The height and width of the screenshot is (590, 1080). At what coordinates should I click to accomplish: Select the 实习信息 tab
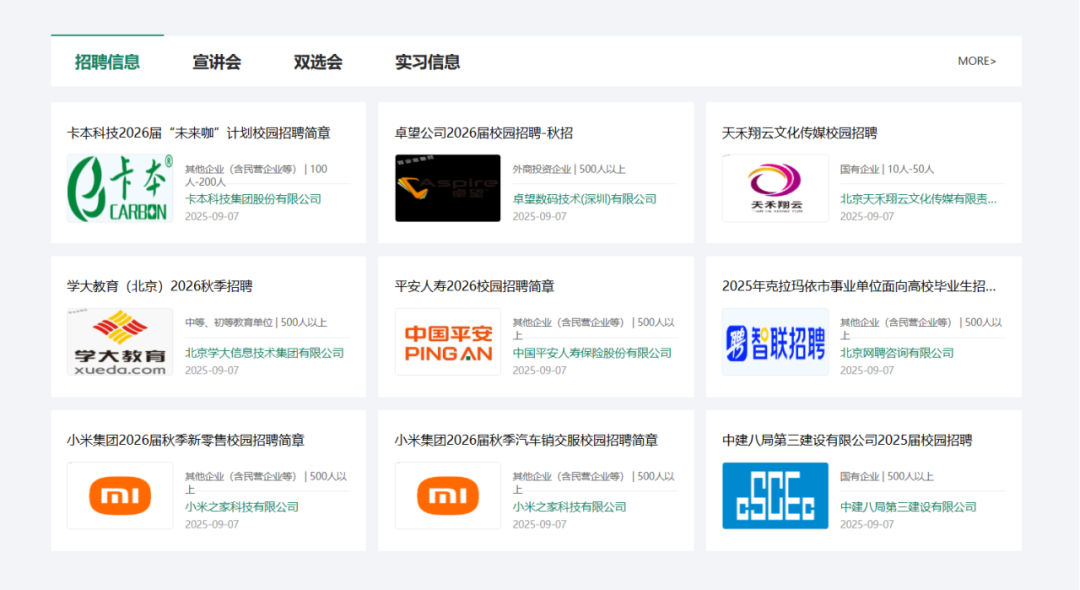tap(427, 62)
